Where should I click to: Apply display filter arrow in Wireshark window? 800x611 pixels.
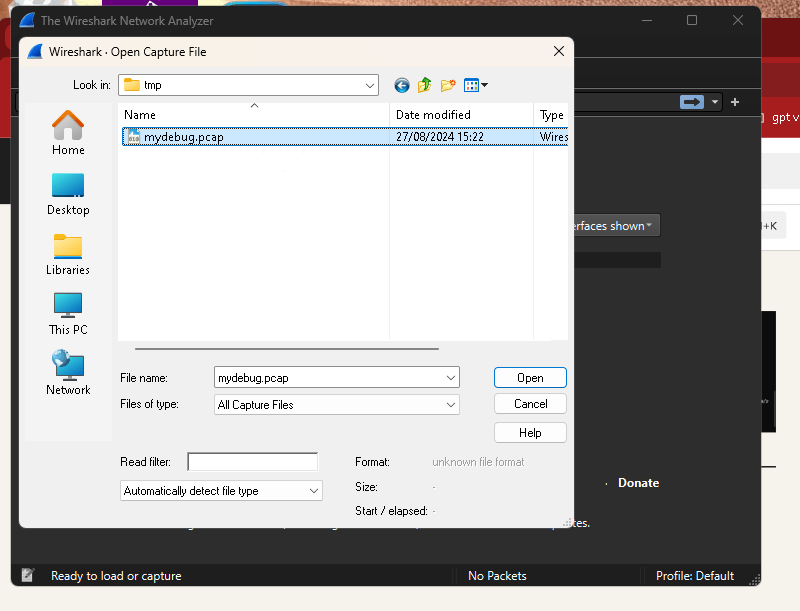click(x=692, y=102)
